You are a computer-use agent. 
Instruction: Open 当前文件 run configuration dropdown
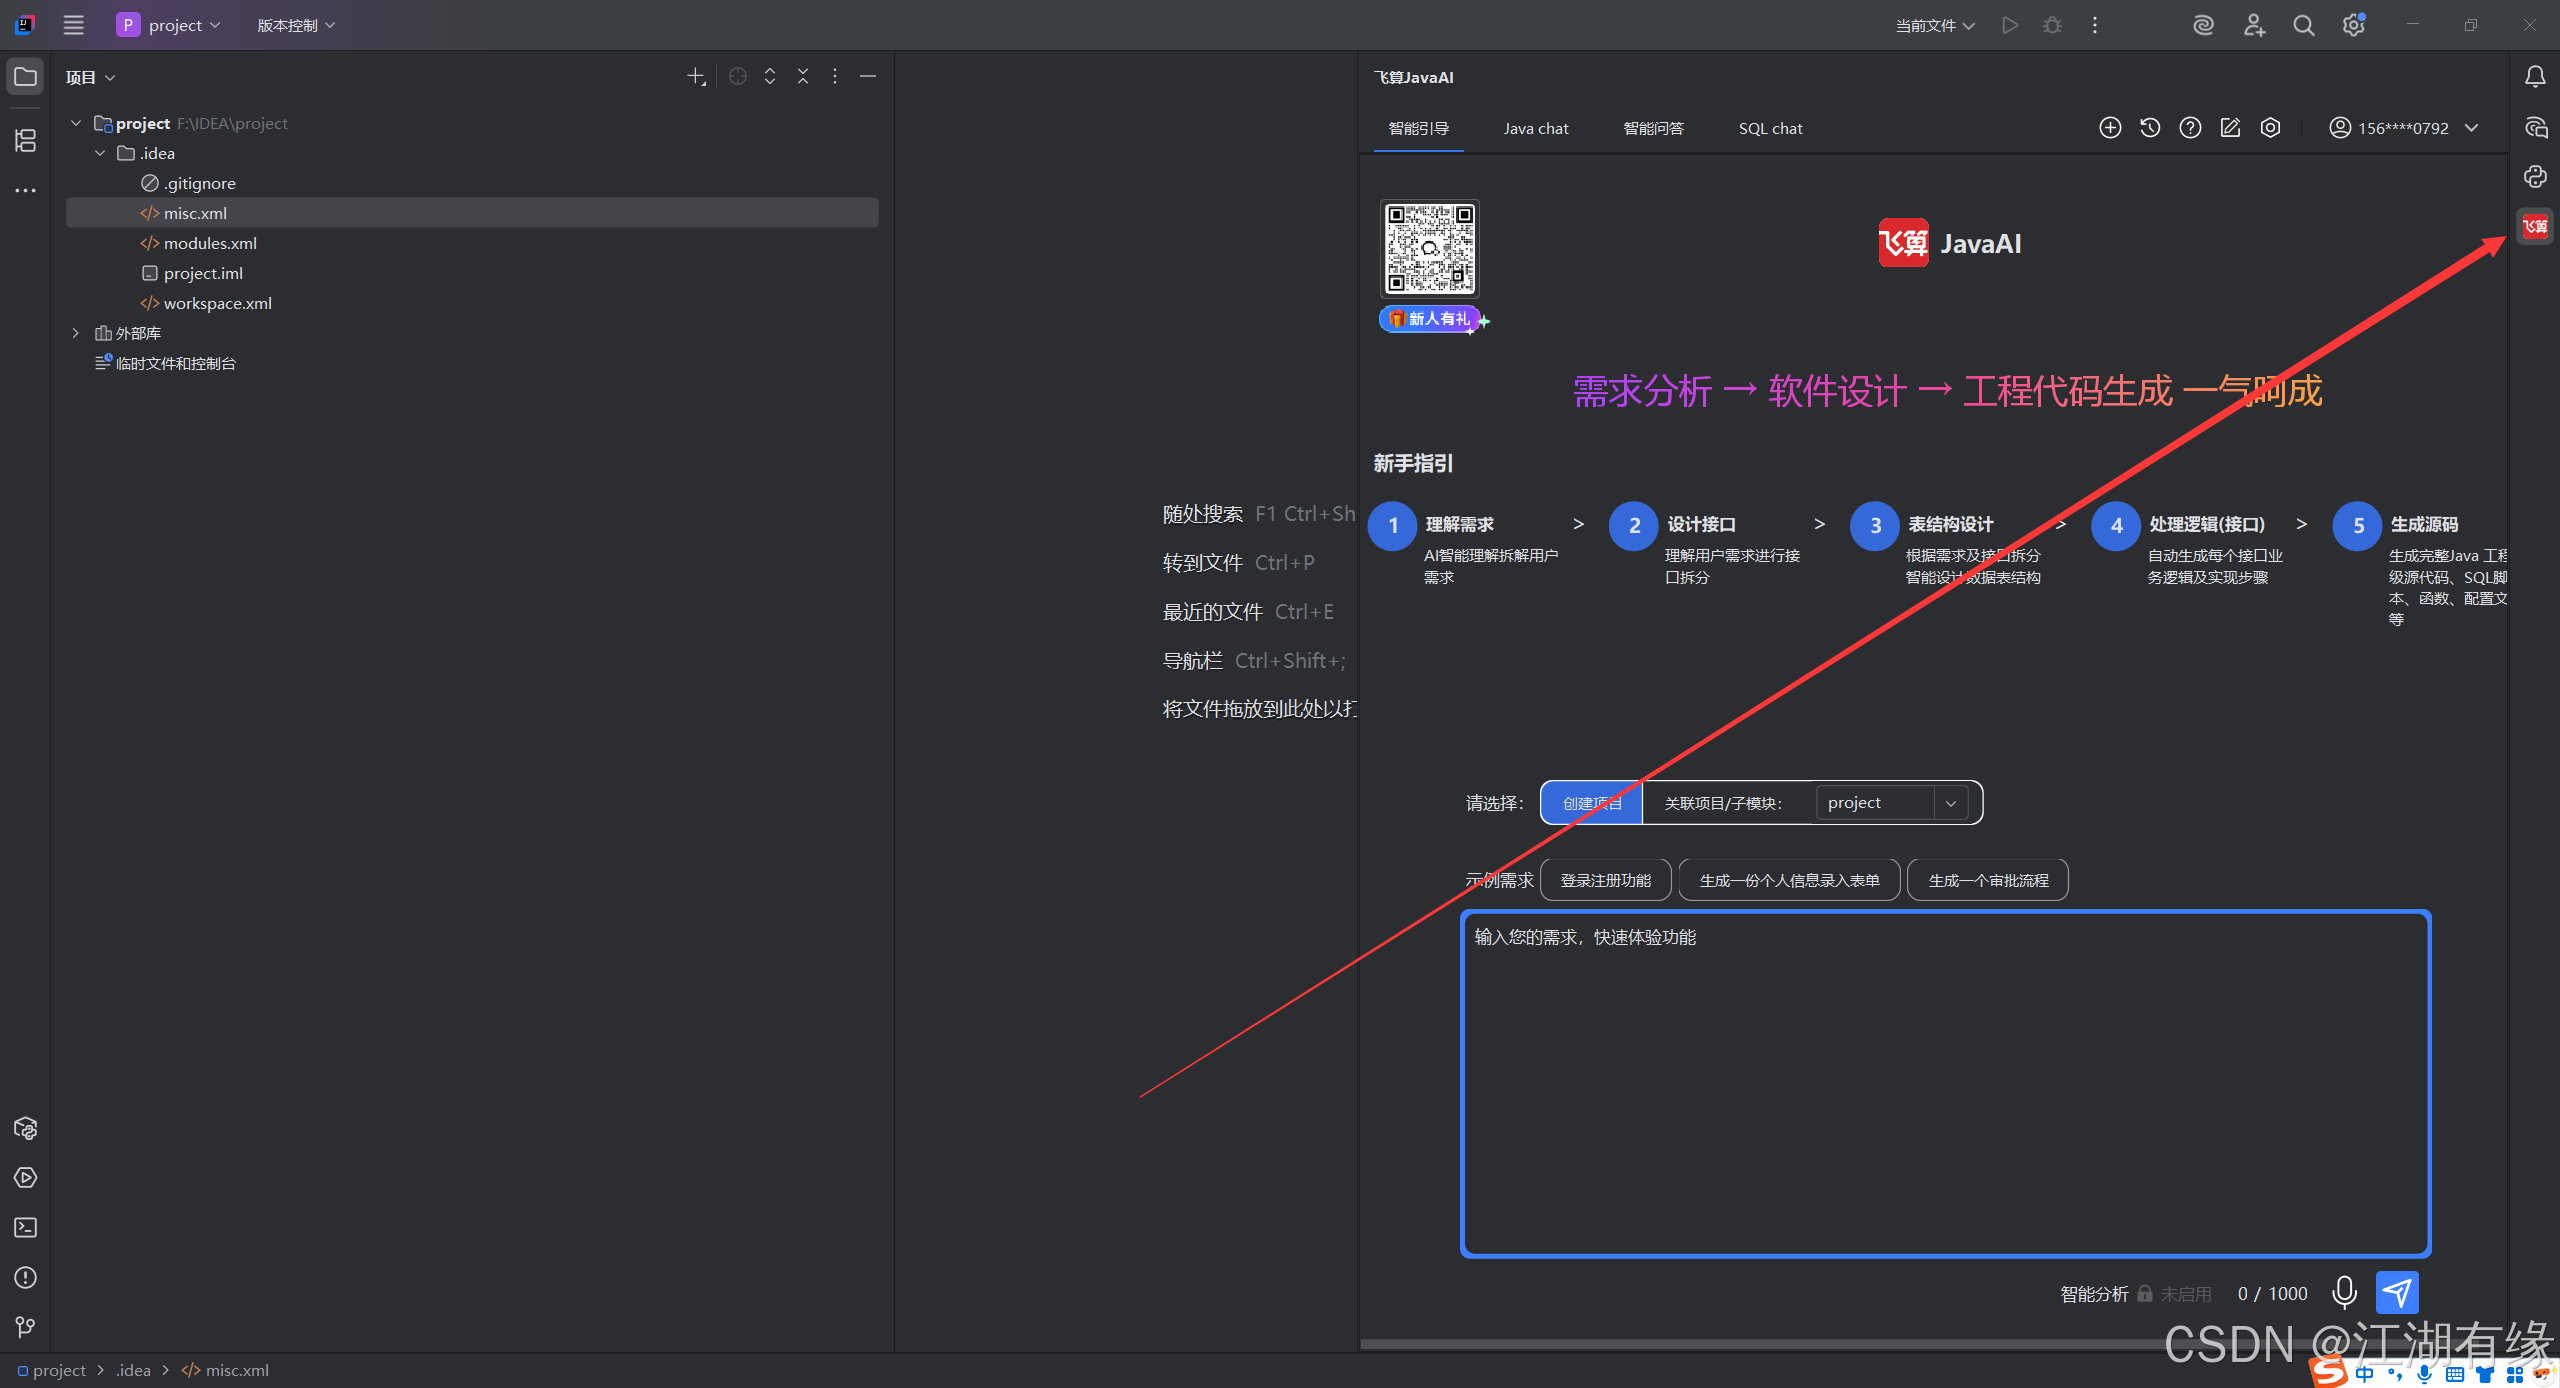coord(1935,25)
